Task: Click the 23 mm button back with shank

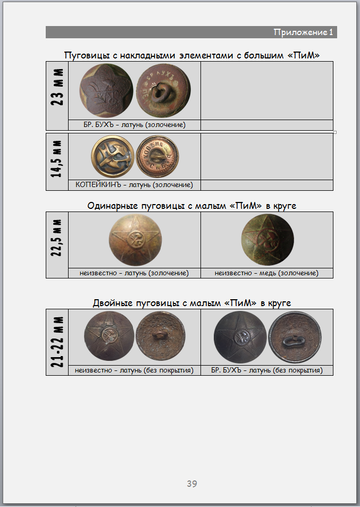Action: [163, 91]
